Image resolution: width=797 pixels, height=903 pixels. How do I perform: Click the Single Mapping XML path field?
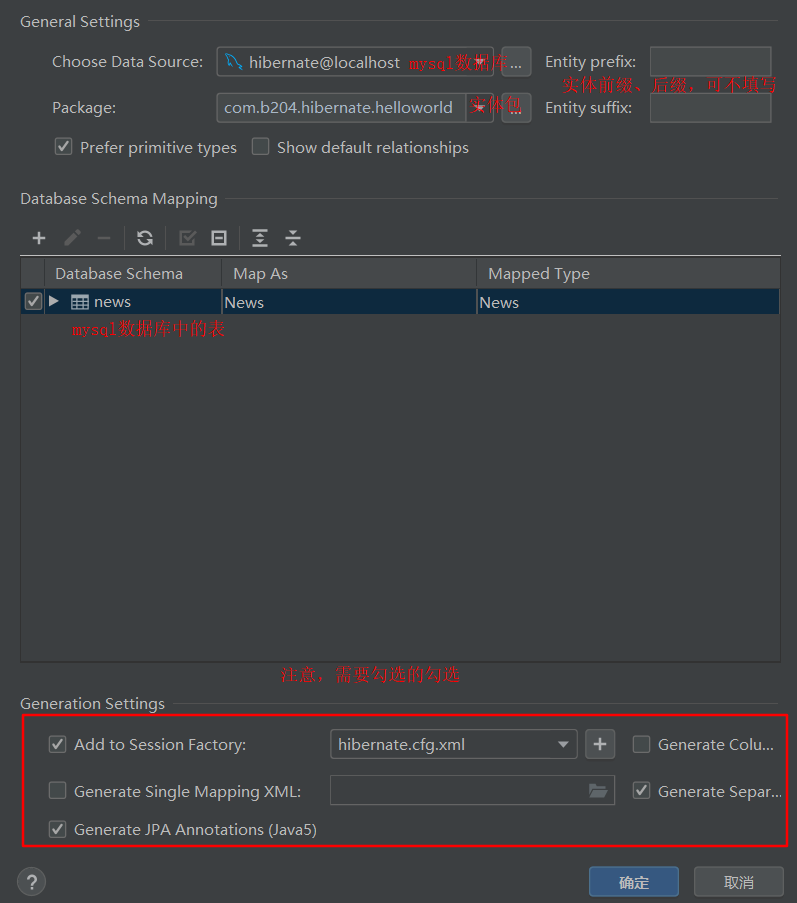pos(472,790)
